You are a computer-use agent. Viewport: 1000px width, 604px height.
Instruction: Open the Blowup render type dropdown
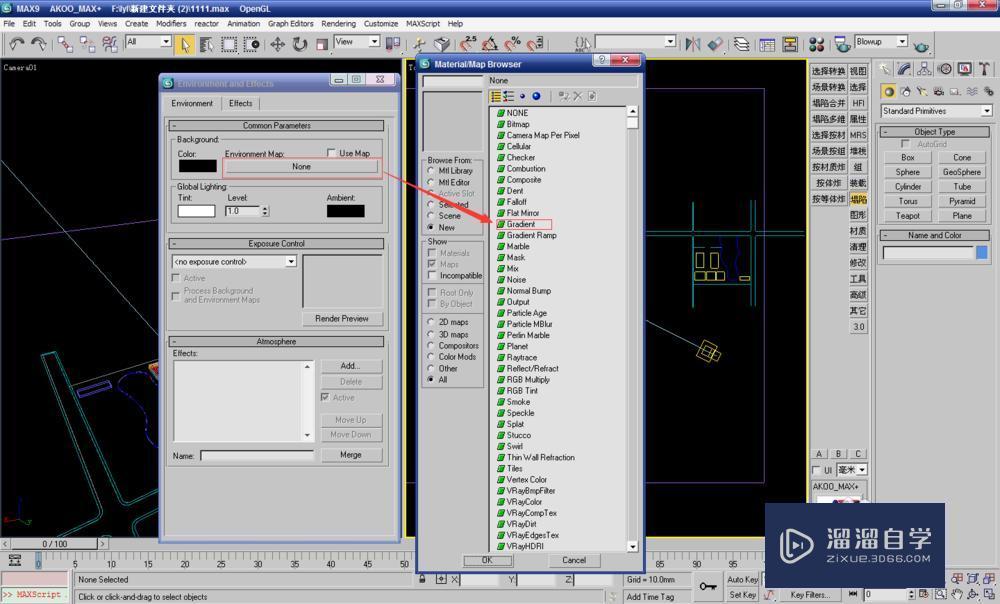tap(901, 42)
